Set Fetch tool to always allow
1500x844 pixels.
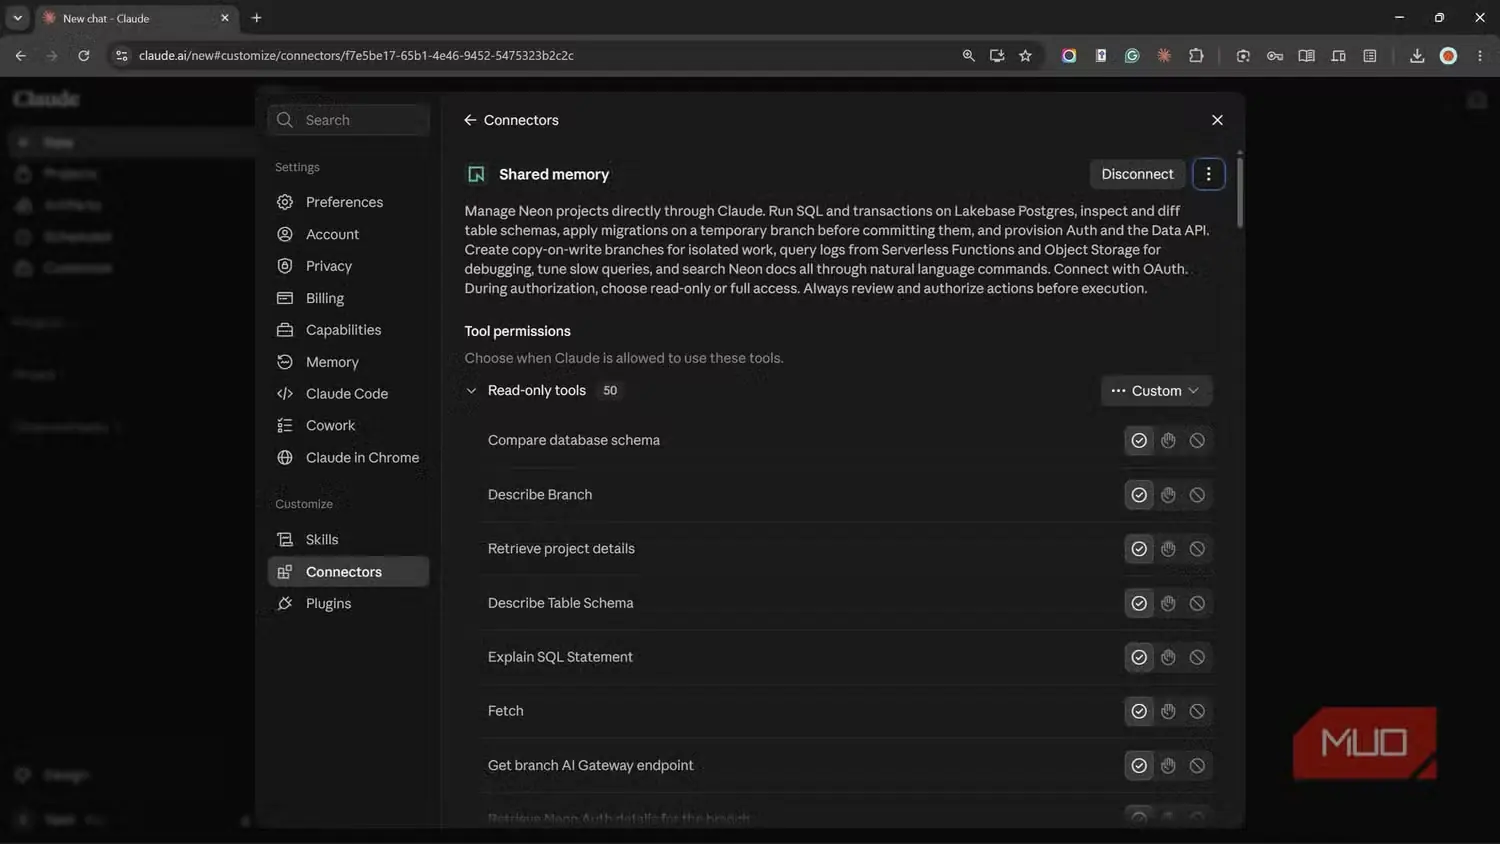(x=1139, y=711)
